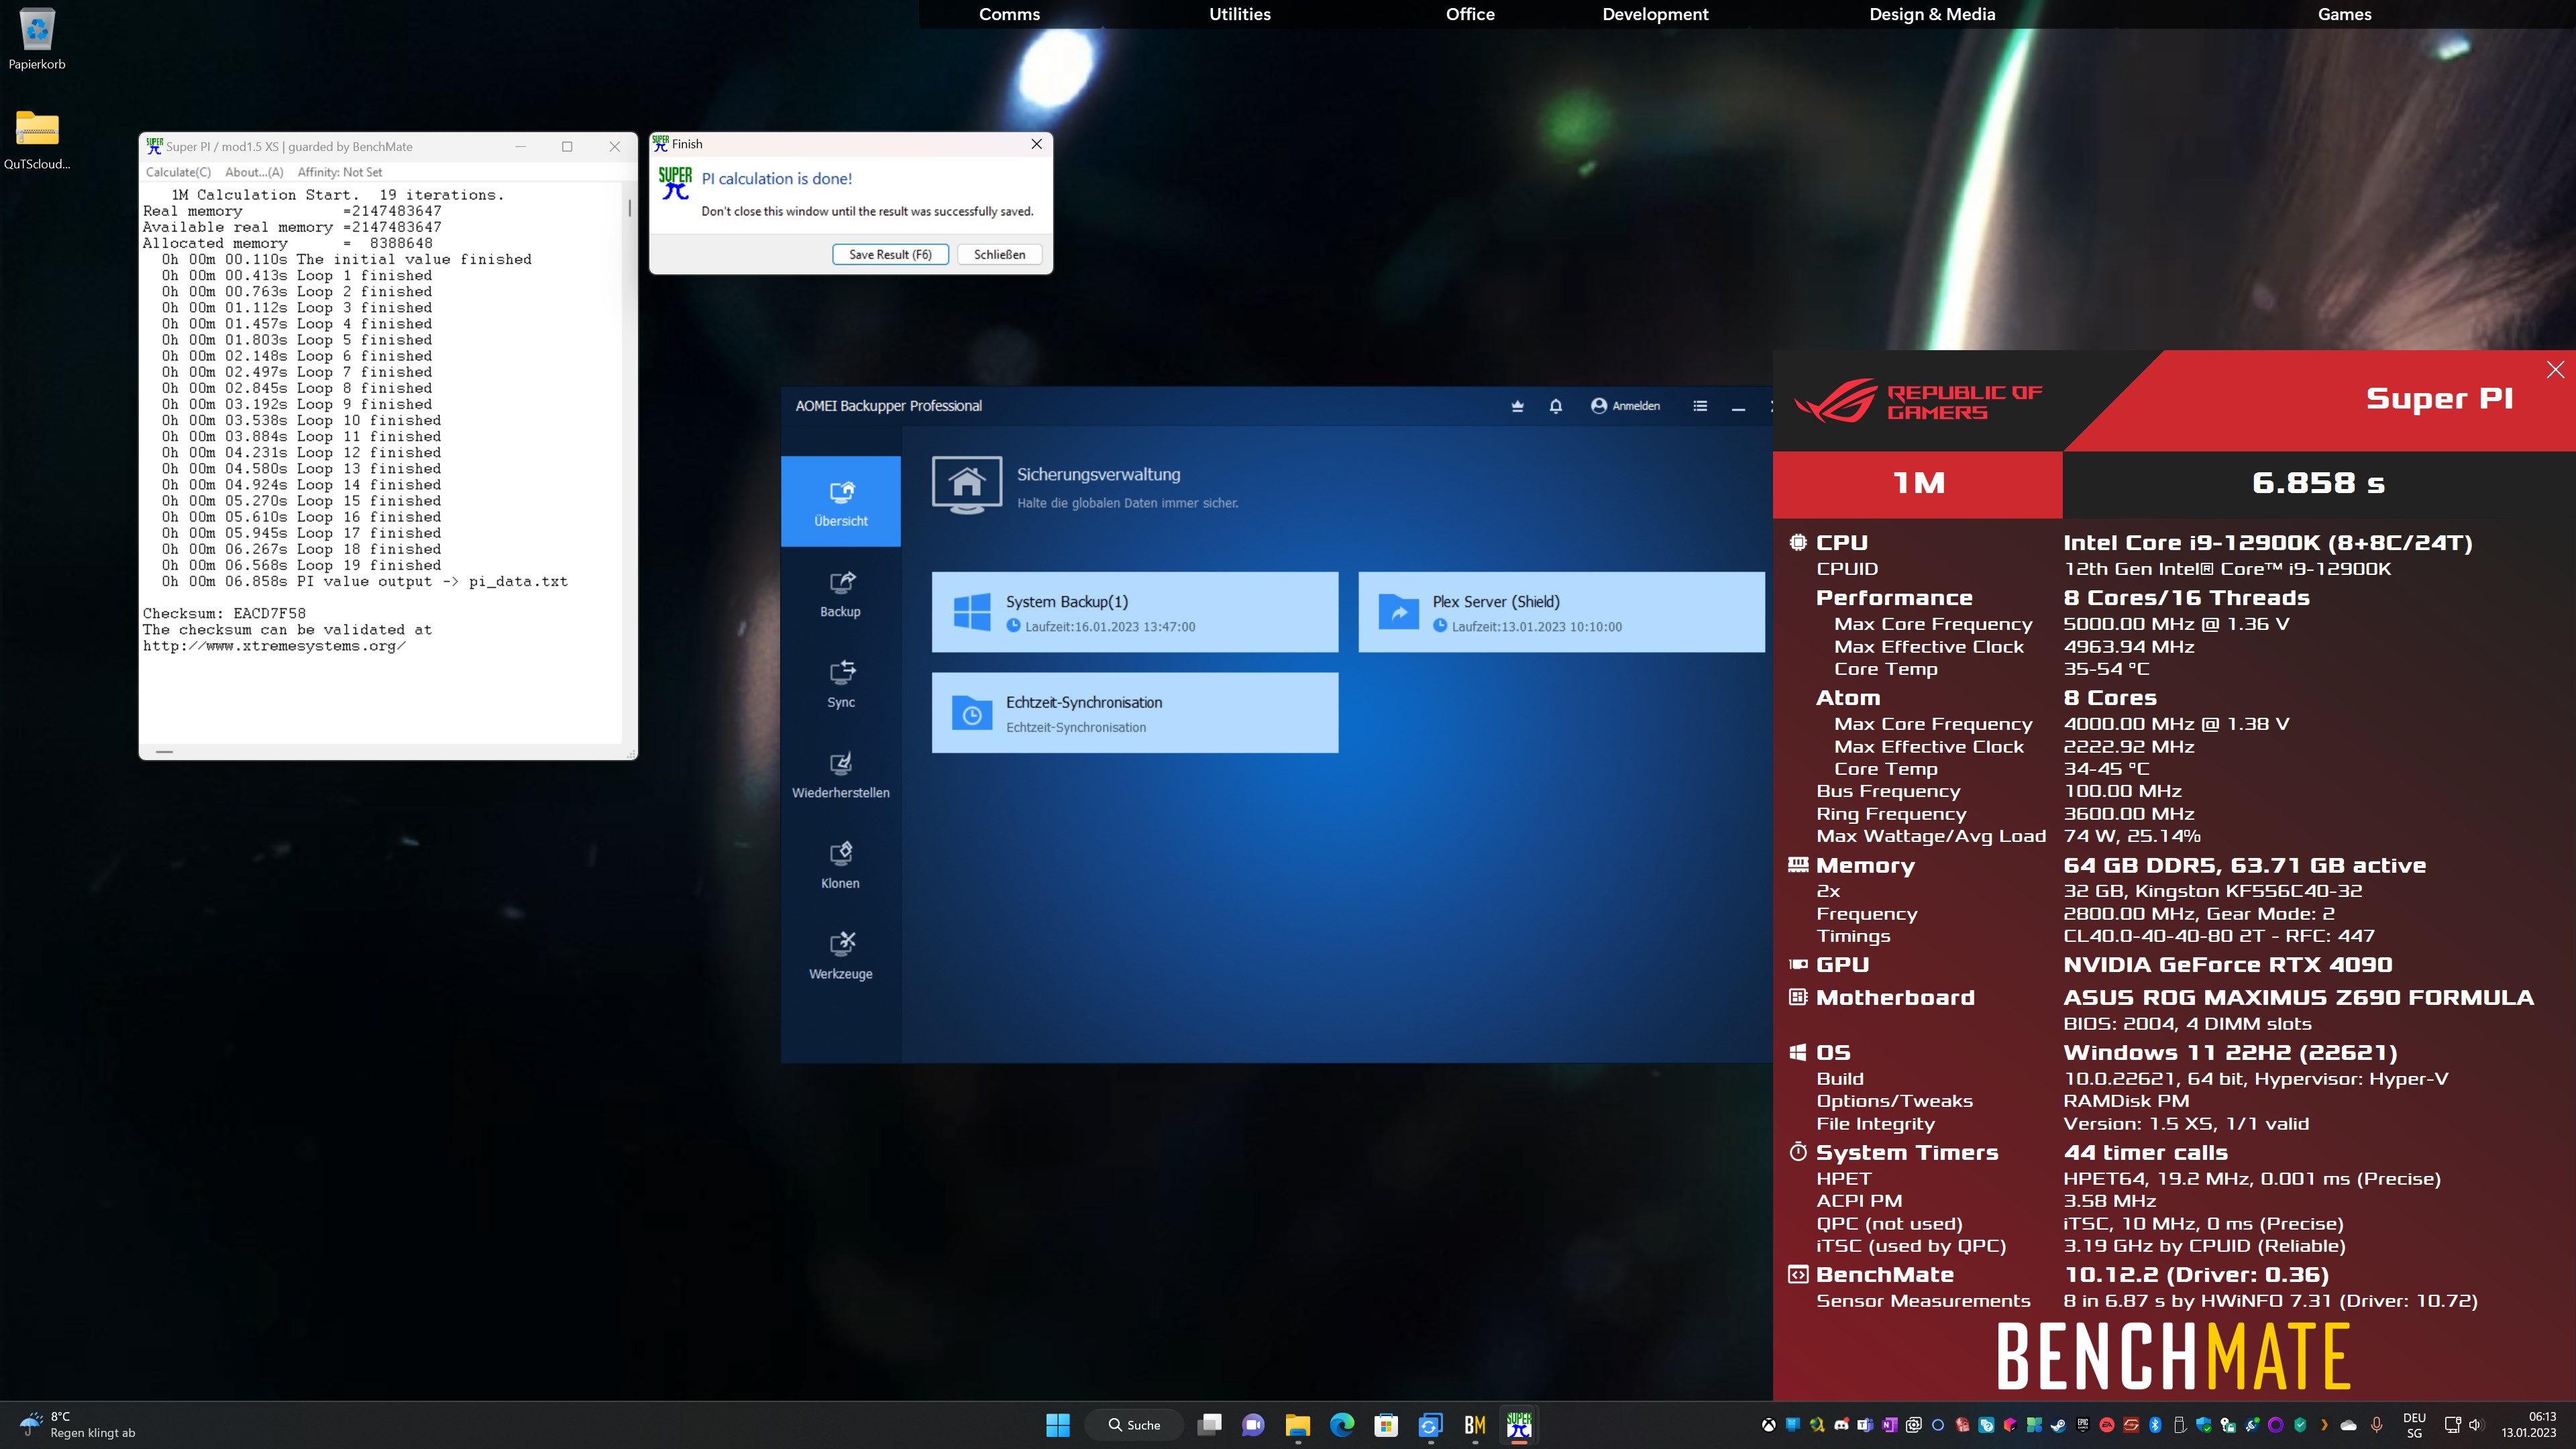The height and width of the screenshot is (1449, 2576).
Task: Open the Übersicht tab in AOMEI Backupper
Action: pos(841,501)
